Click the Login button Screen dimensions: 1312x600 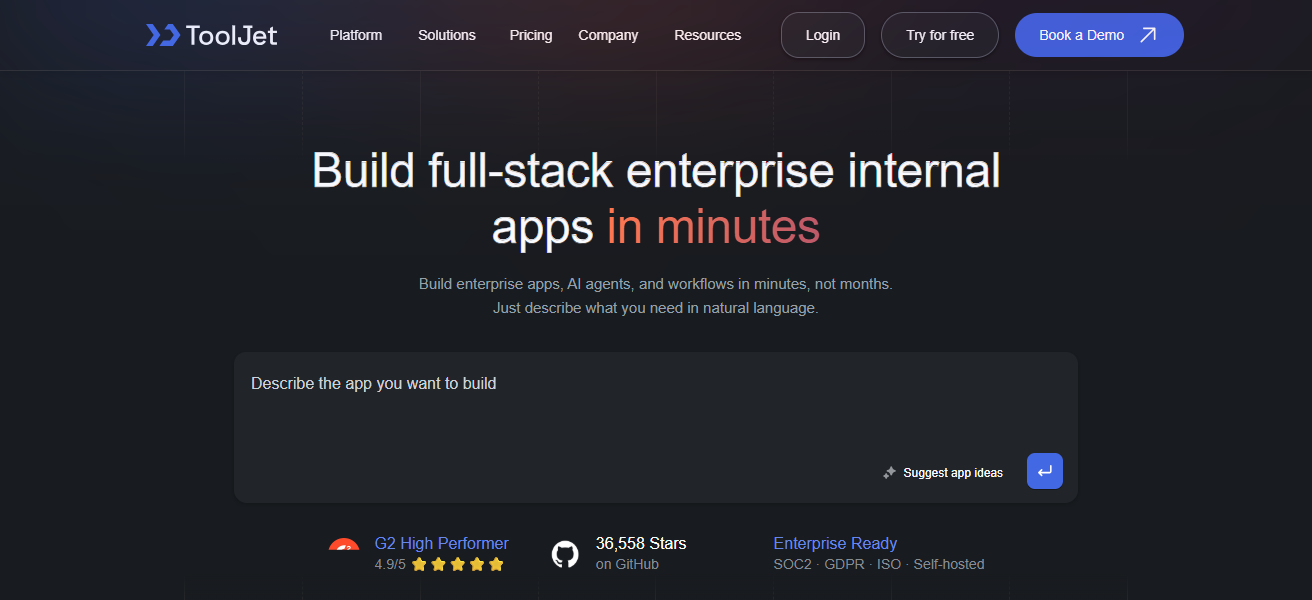(822, 35)
